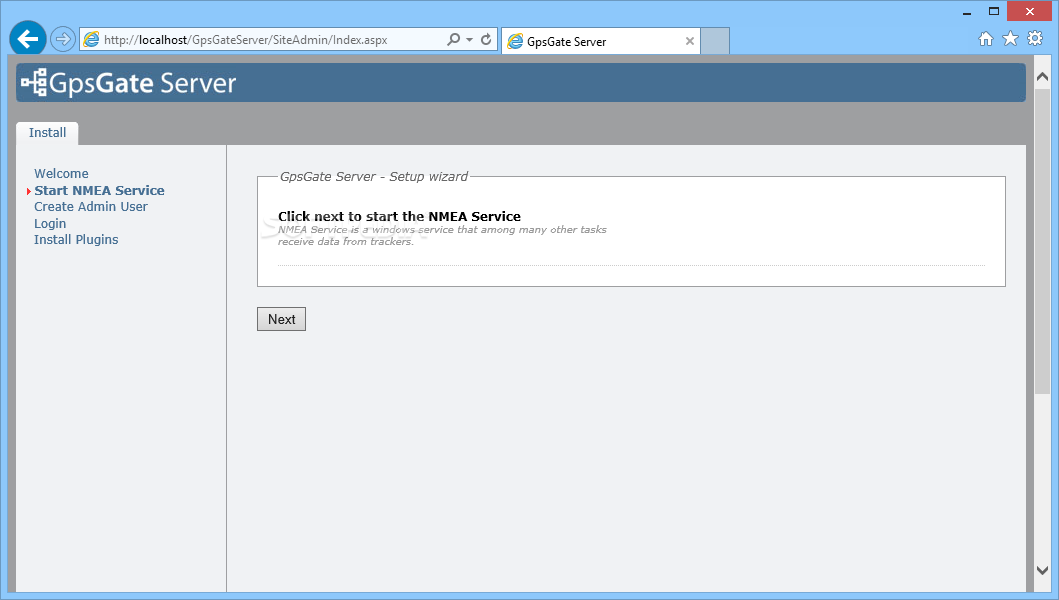Open the Login step in sidebar

coord(50,224)
